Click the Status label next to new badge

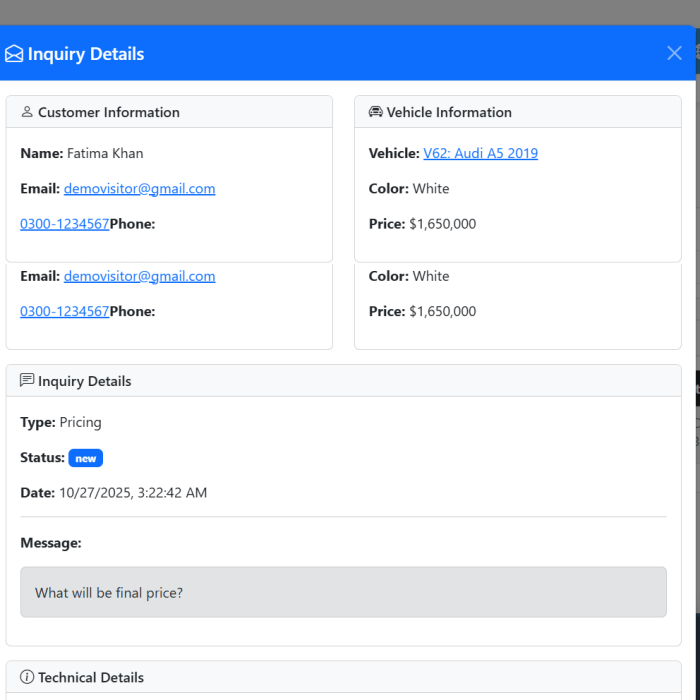[42, 457]
